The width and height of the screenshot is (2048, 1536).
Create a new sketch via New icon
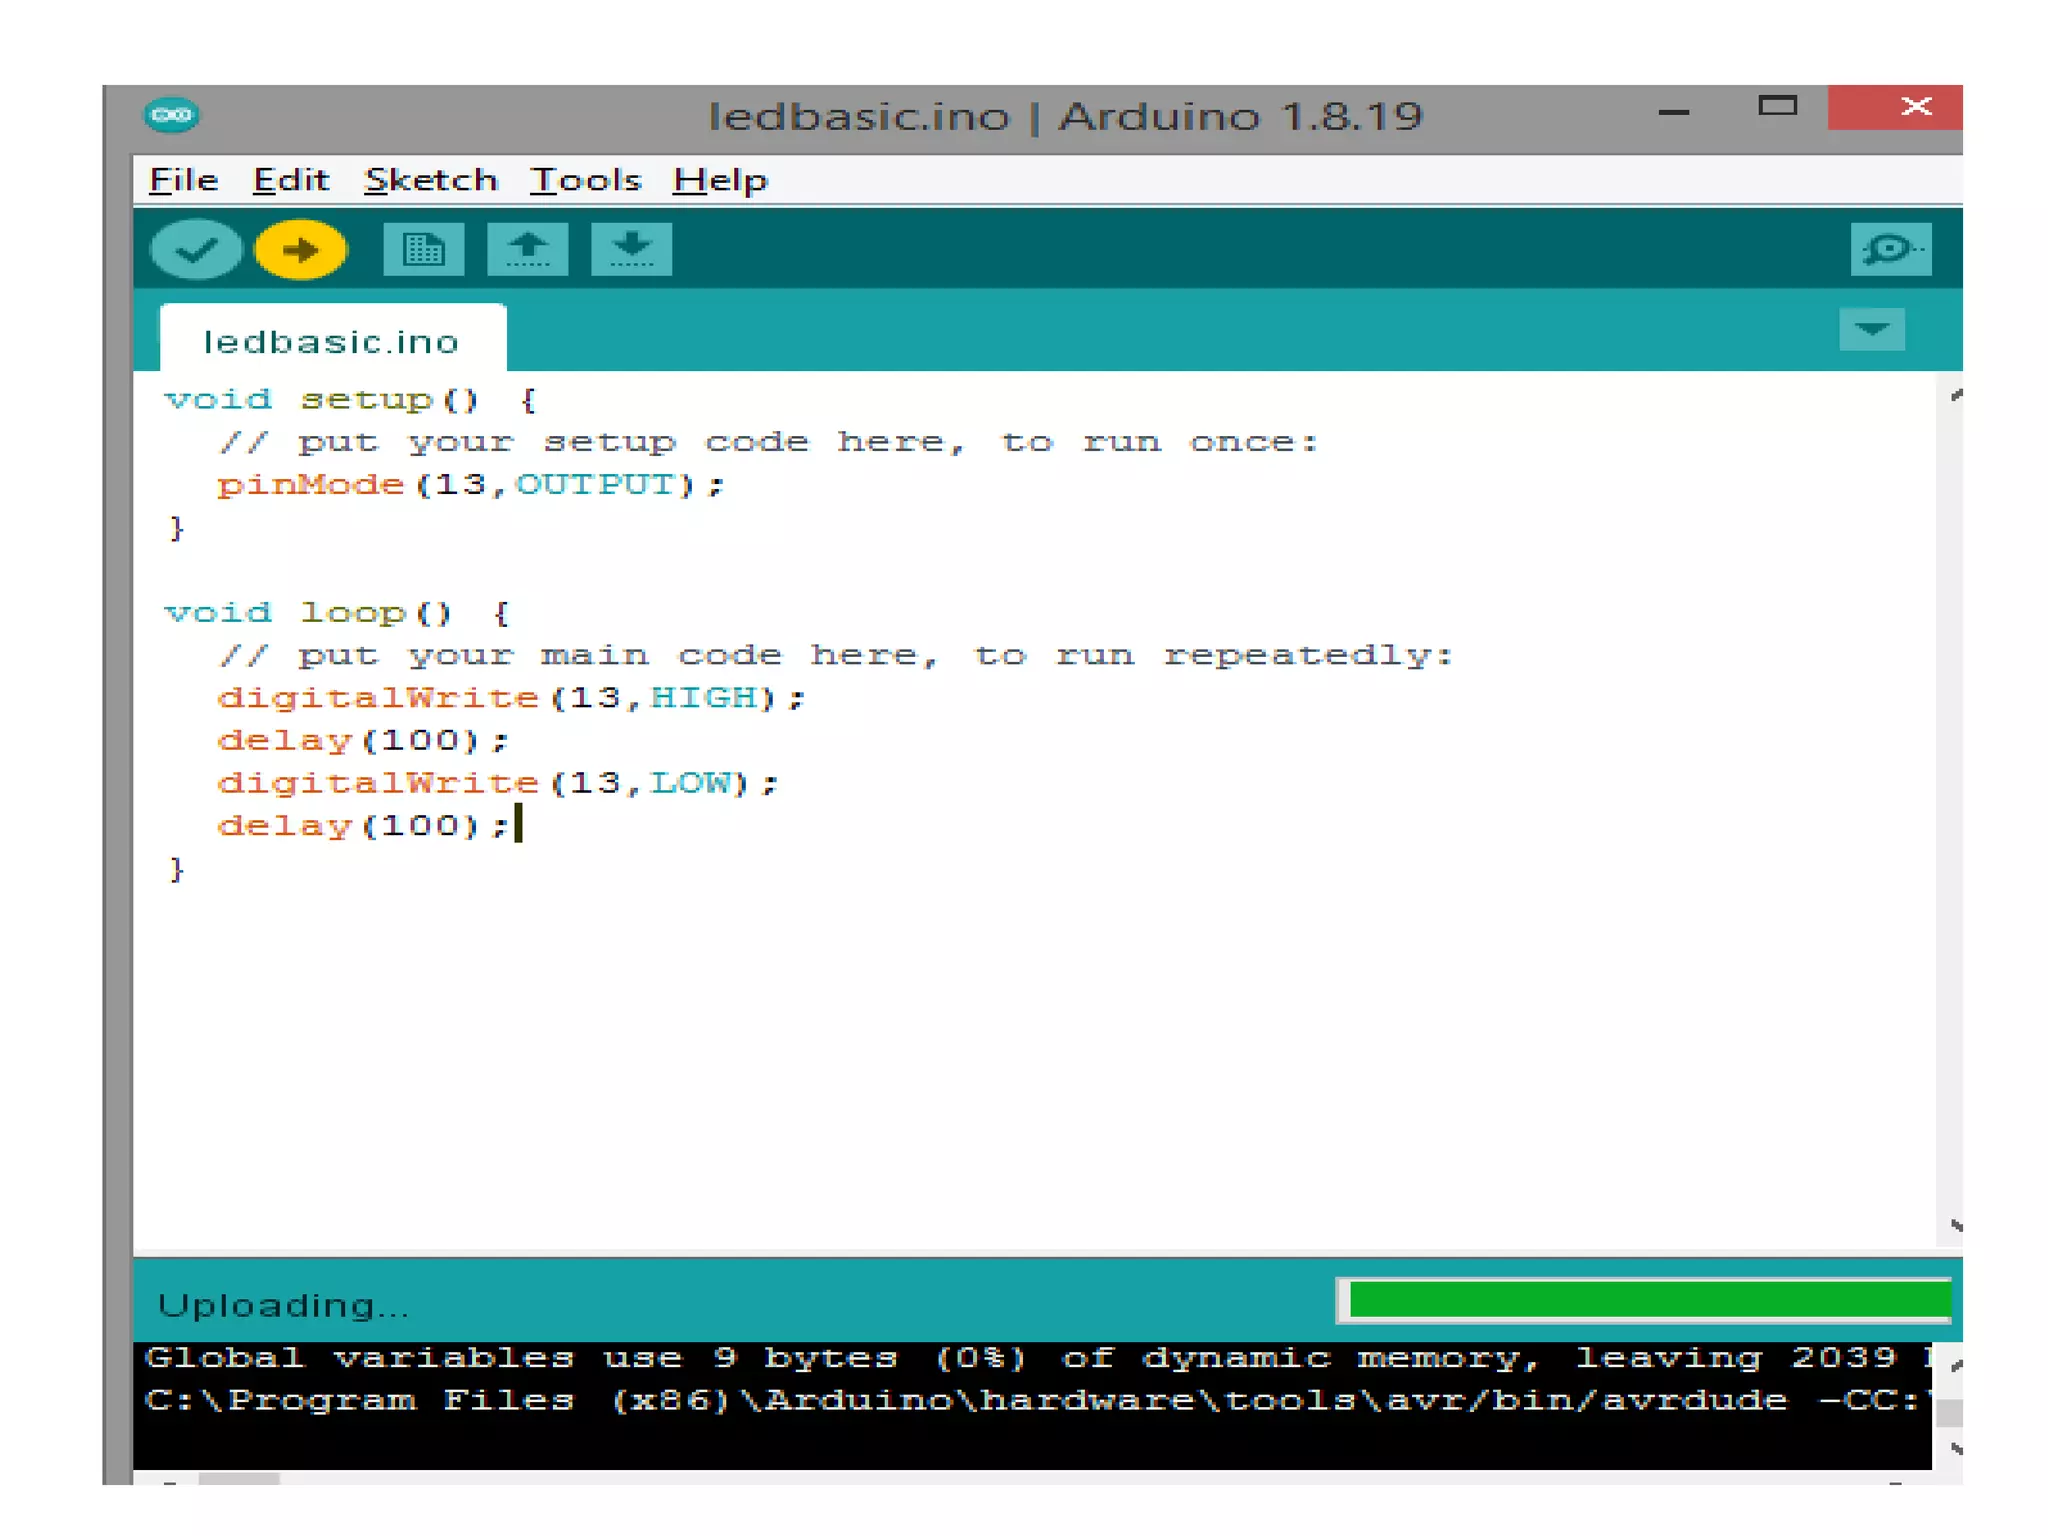(423, 249)
